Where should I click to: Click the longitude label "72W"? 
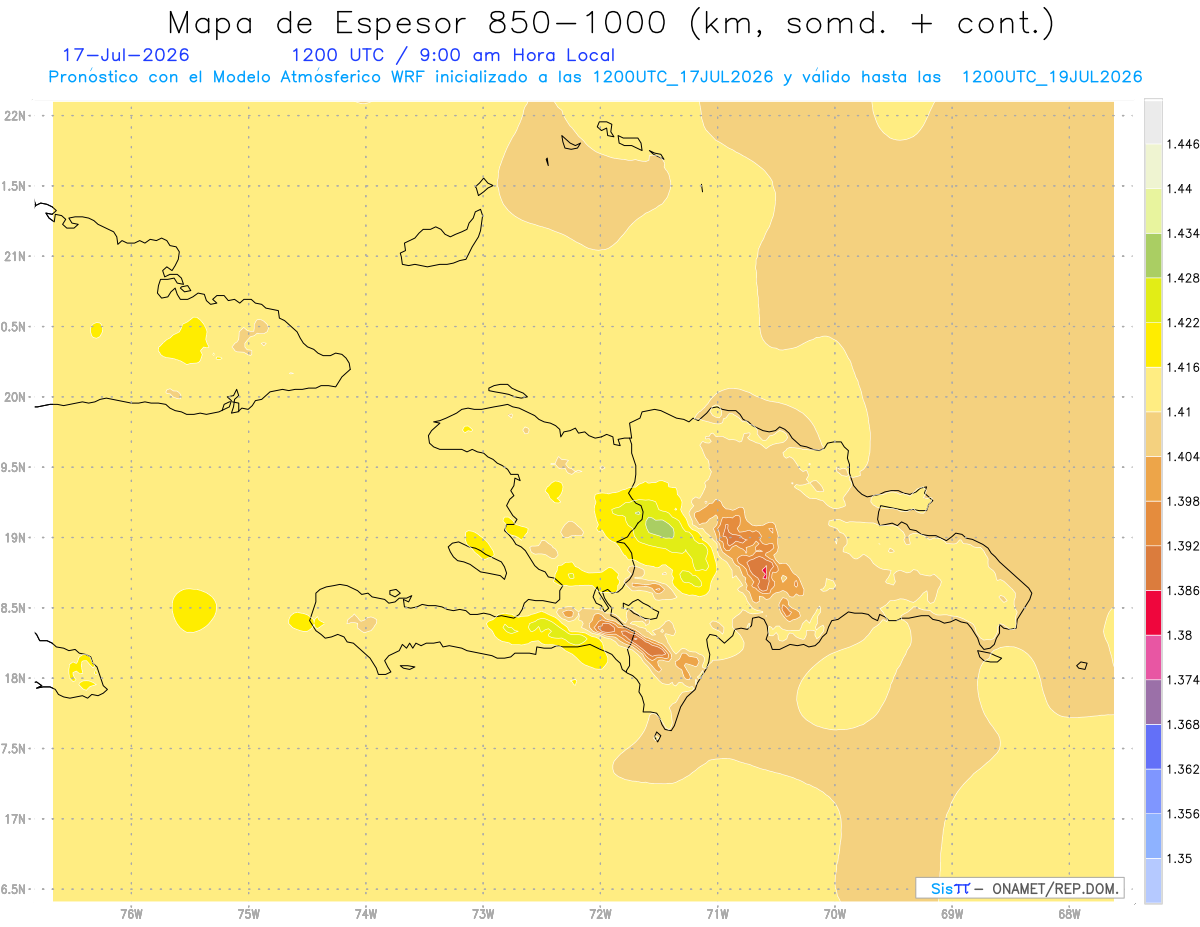(x=600, y=913)
